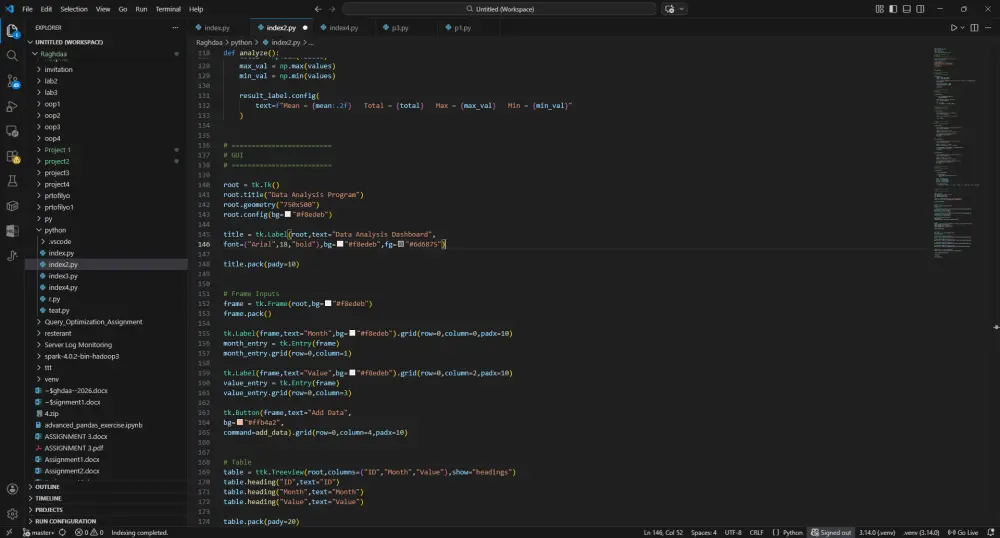Toggle the bottom panel visibility
The height and width of the screenshot is (538, 1000).
click(905, 9)
